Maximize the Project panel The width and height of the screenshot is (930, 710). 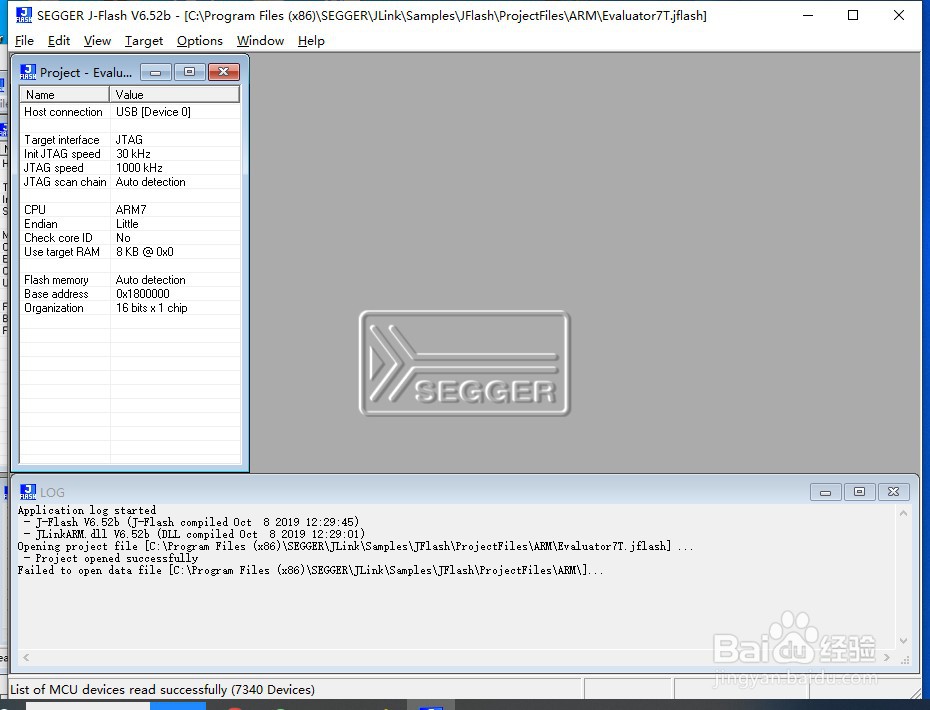coord(189,72)
